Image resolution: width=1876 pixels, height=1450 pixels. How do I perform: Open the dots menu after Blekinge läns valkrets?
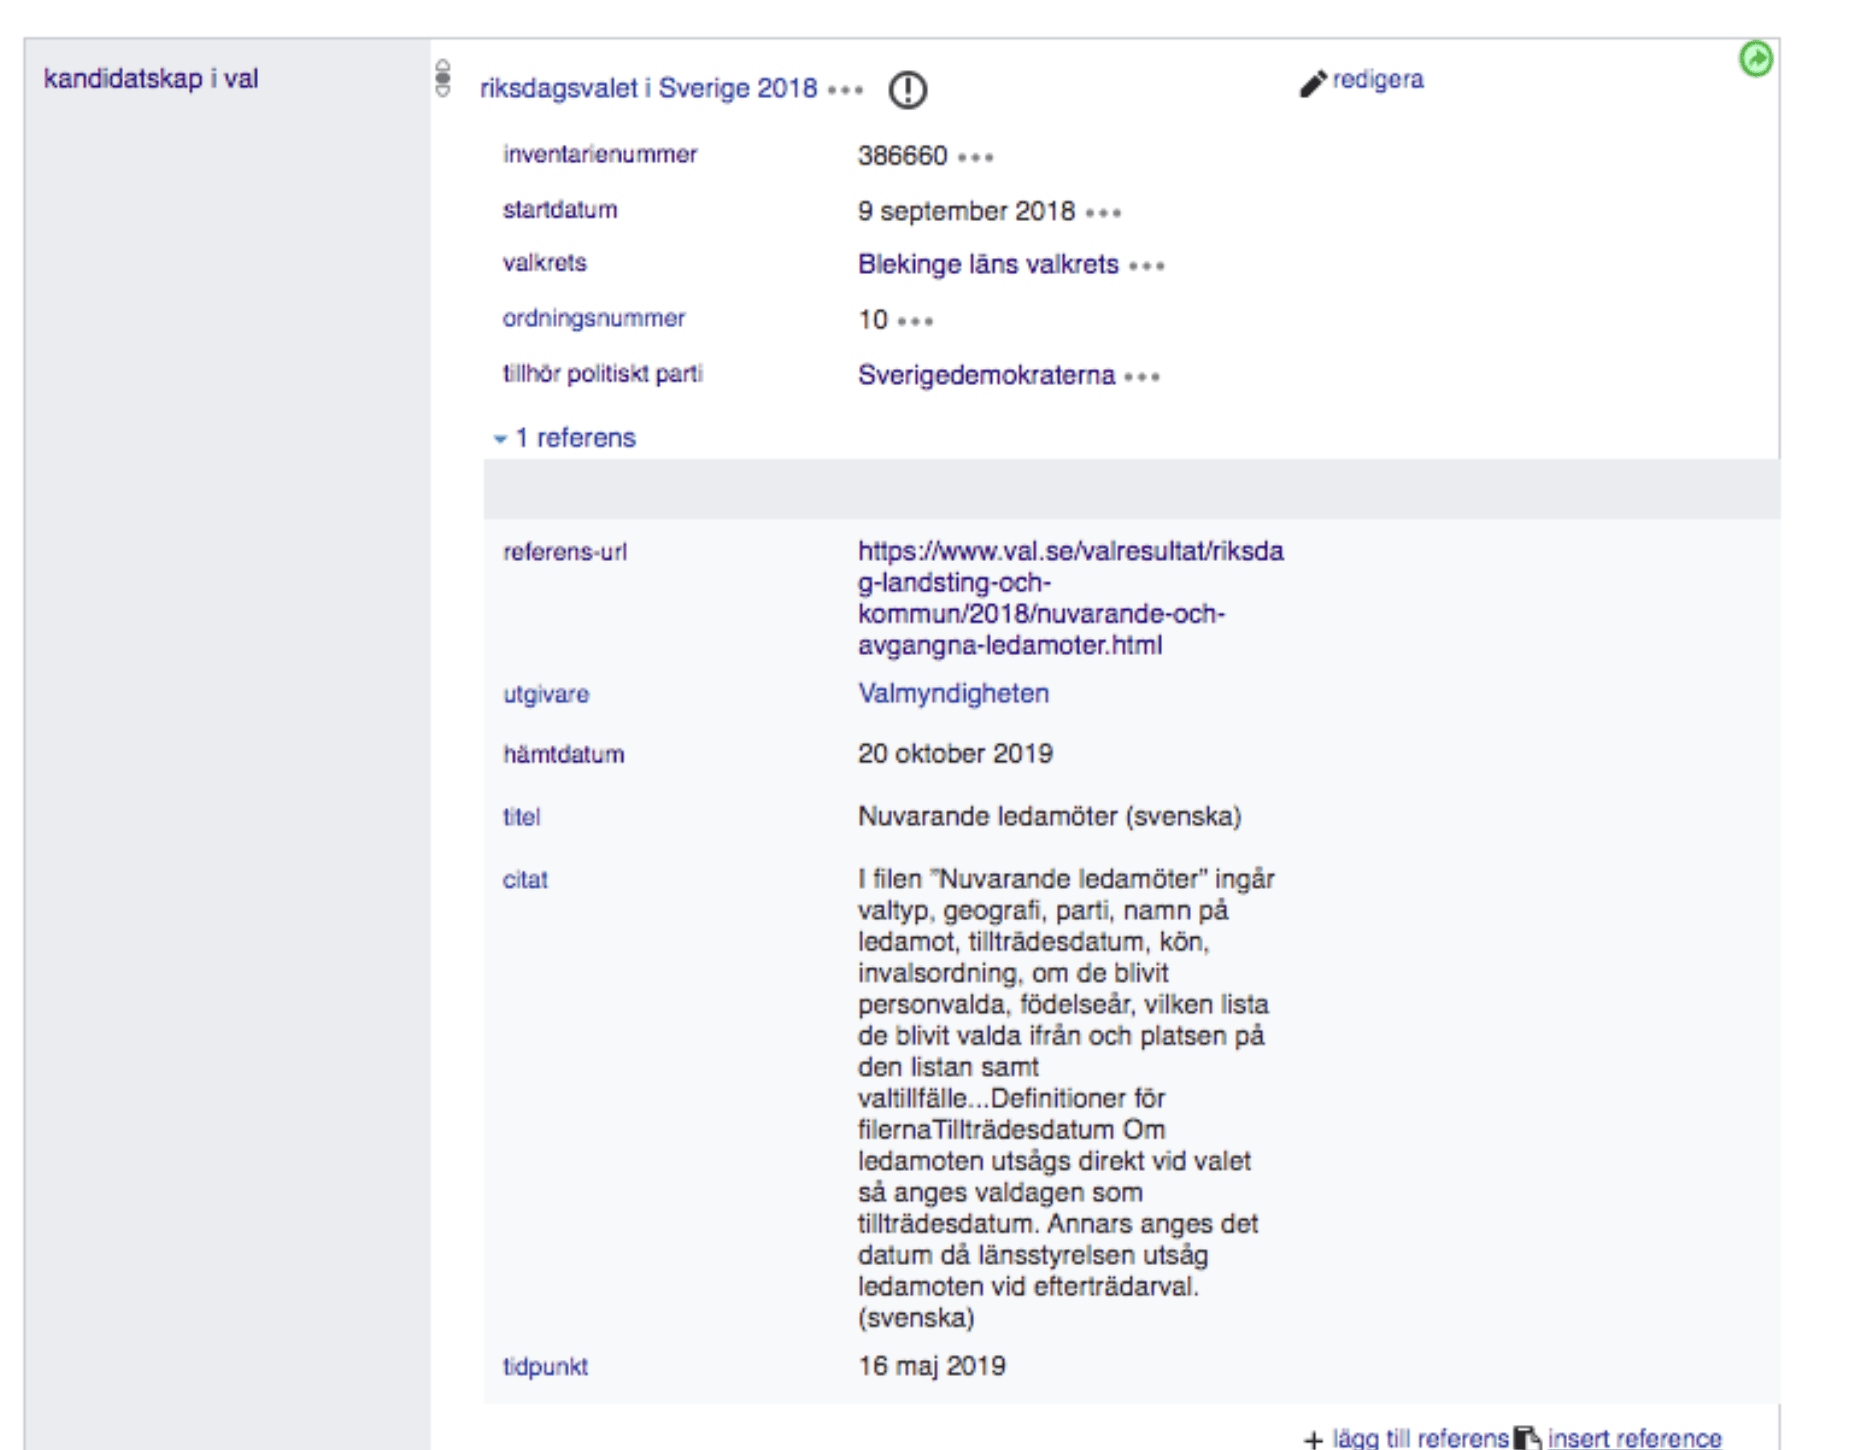click(x=1146, y=266)
